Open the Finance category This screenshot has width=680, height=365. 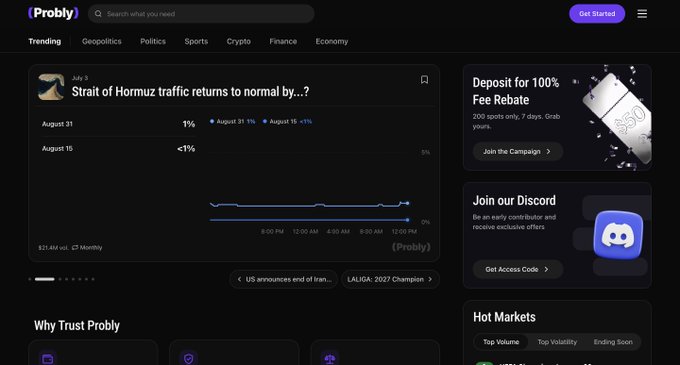click(x=283, y=41)
